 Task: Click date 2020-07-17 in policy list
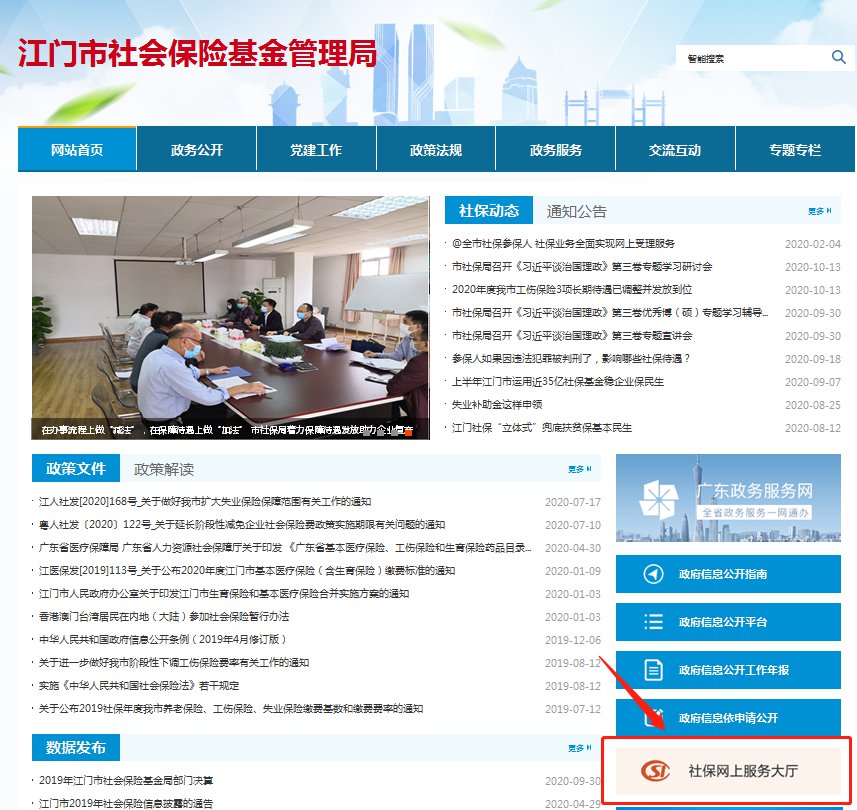(x=572, y=502)
